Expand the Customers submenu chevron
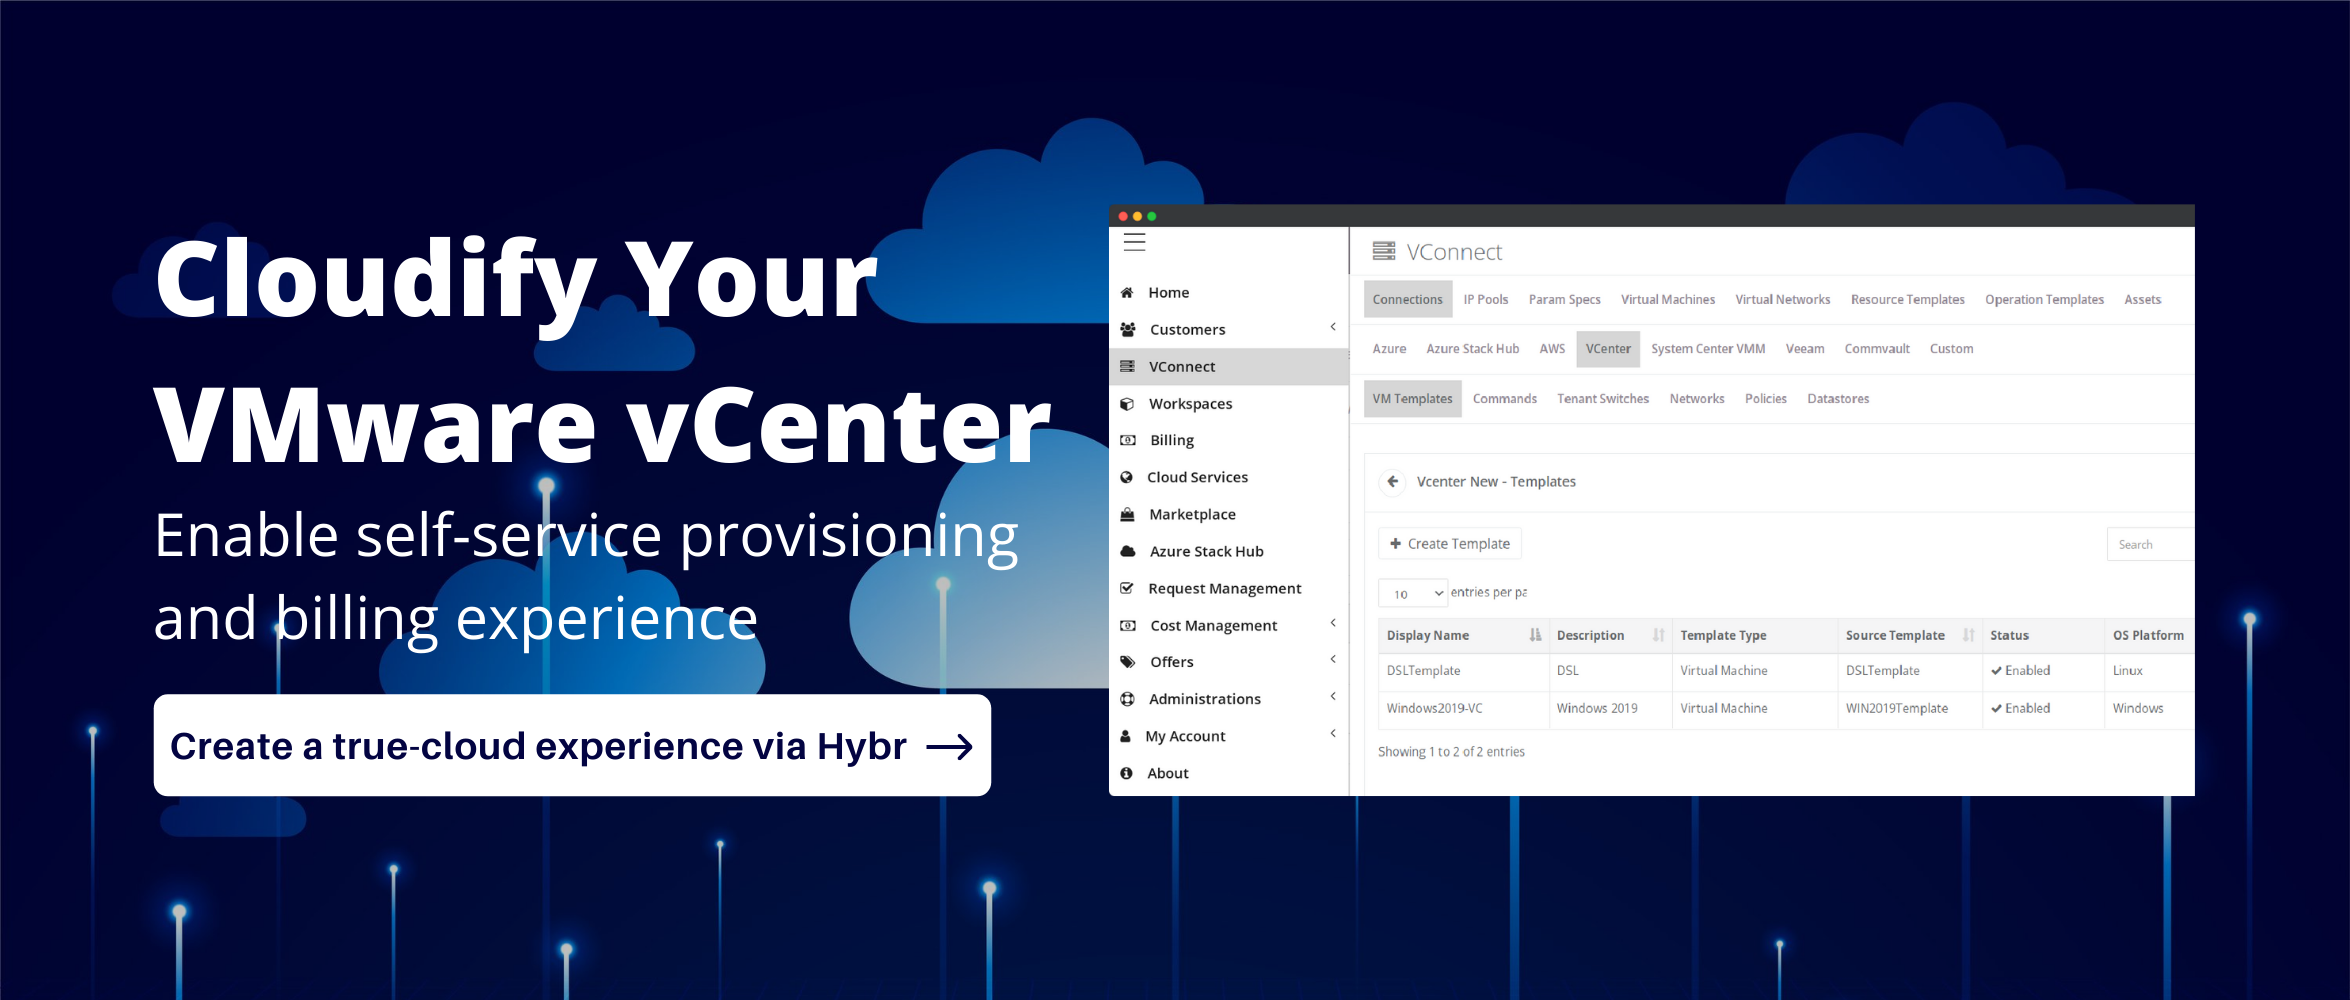The image size is (2350, 1000). (x=1333, y=327)
